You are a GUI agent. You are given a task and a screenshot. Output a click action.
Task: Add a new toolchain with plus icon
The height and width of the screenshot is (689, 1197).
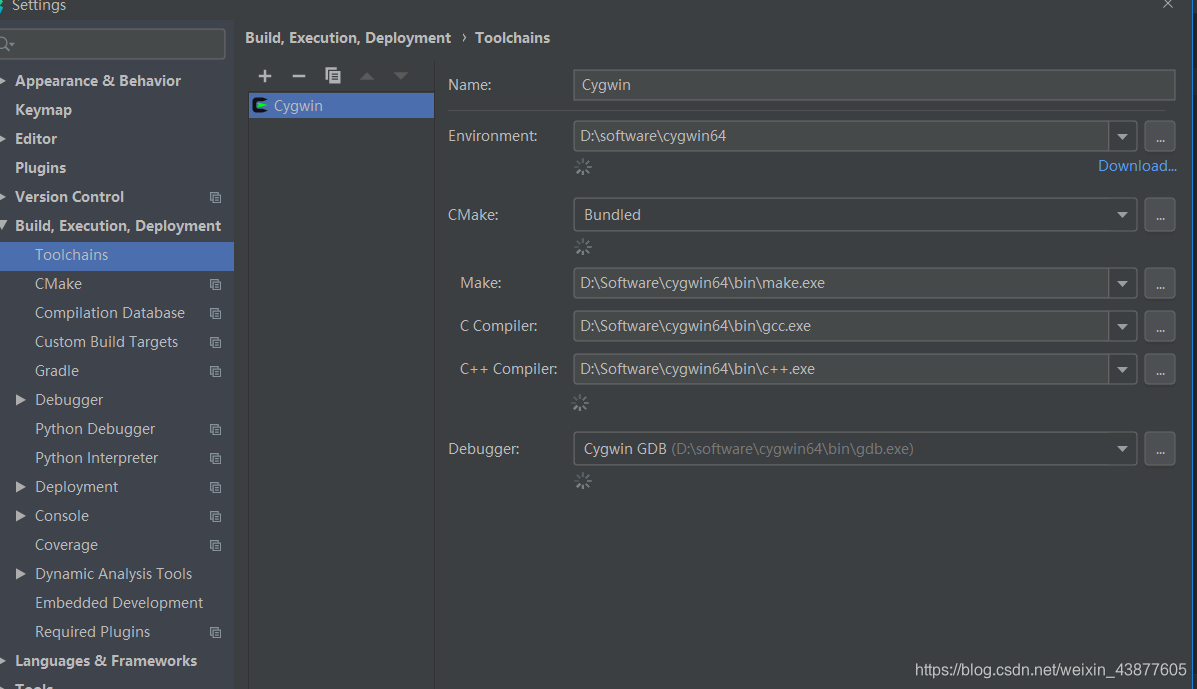click(265, 76)
